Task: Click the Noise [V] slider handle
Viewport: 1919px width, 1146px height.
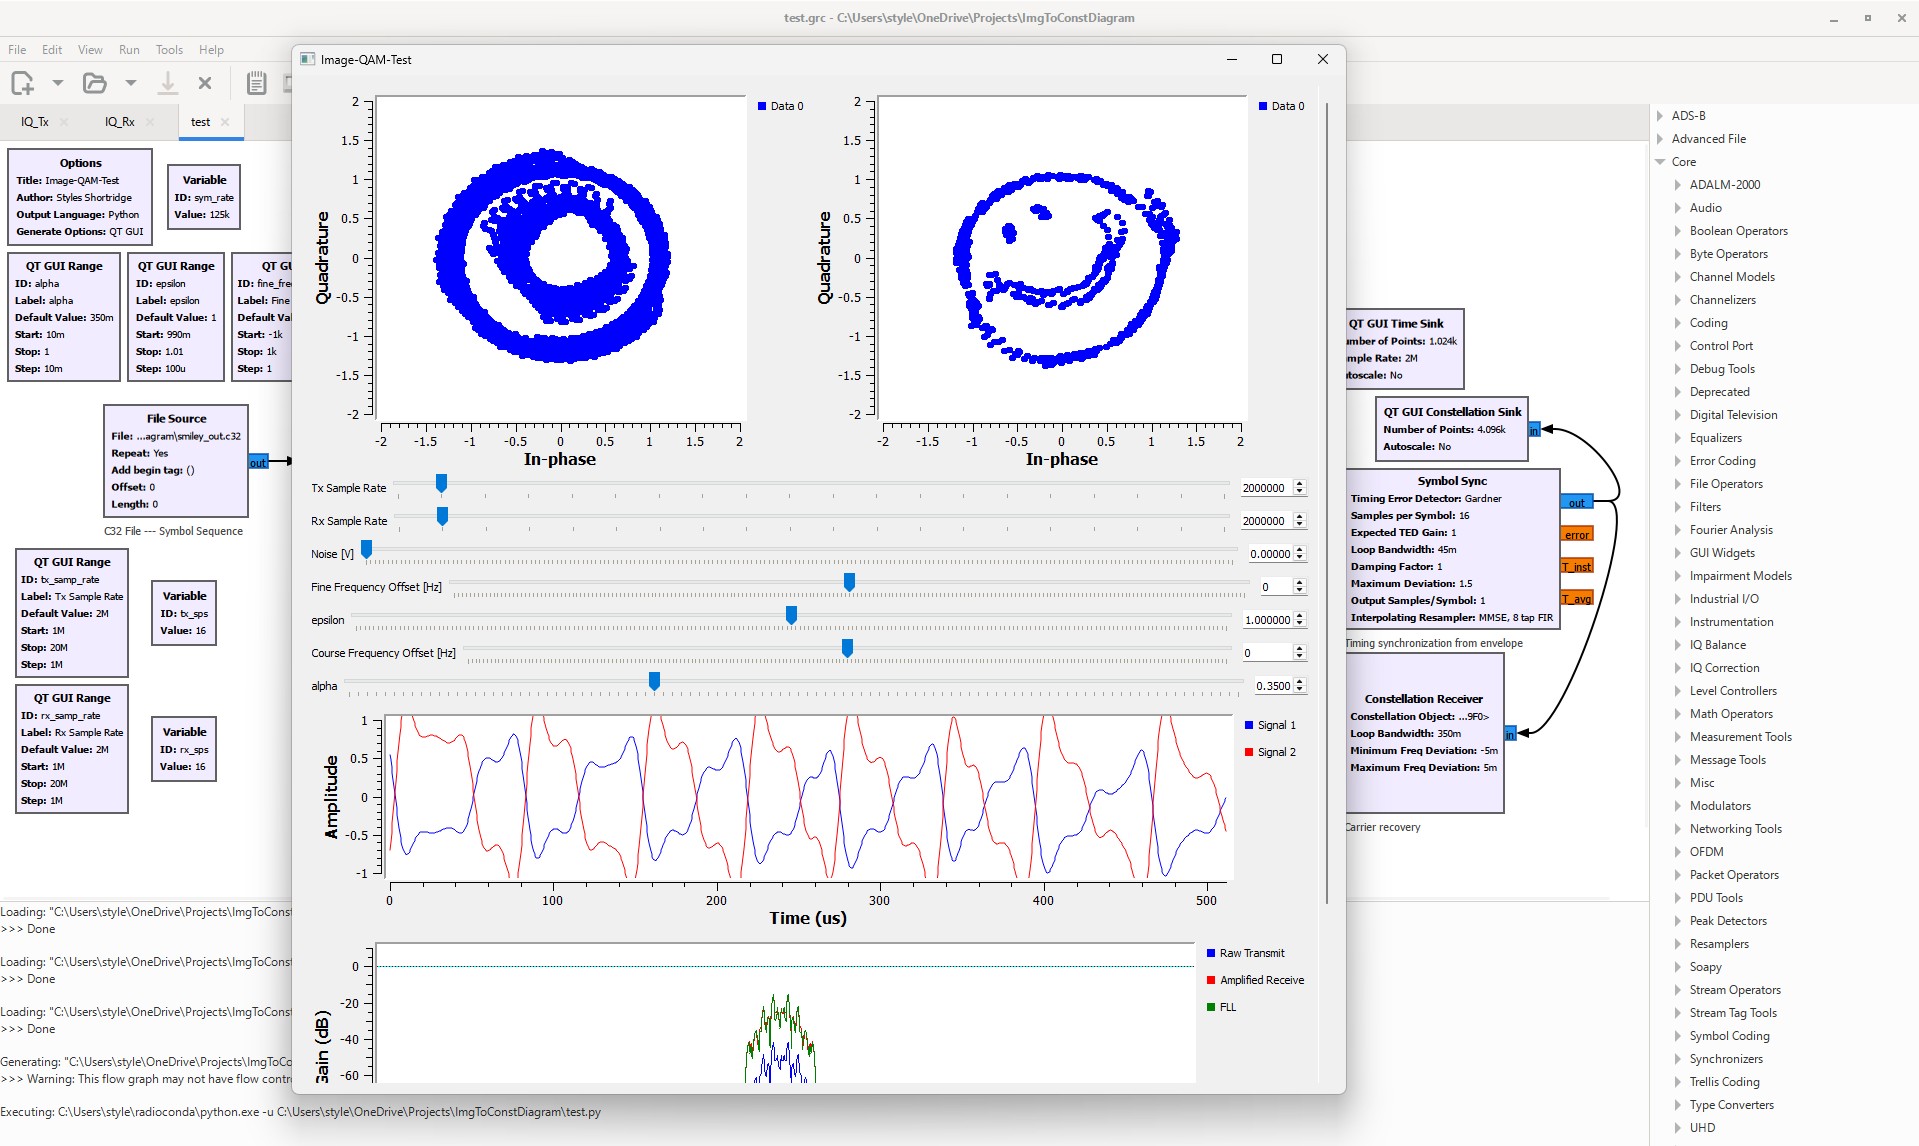Action: (x=366, y=550)
